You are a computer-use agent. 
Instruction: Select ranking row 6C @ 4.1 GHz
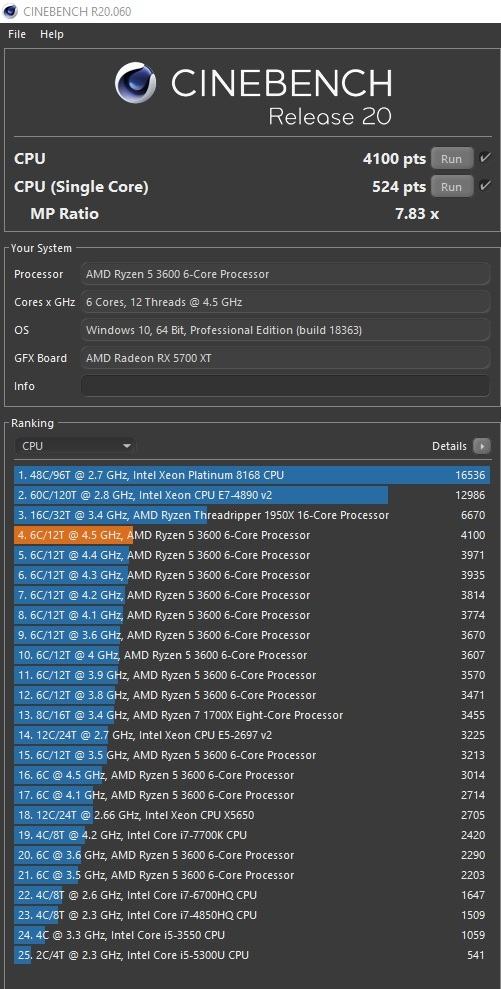pos(252,795)
